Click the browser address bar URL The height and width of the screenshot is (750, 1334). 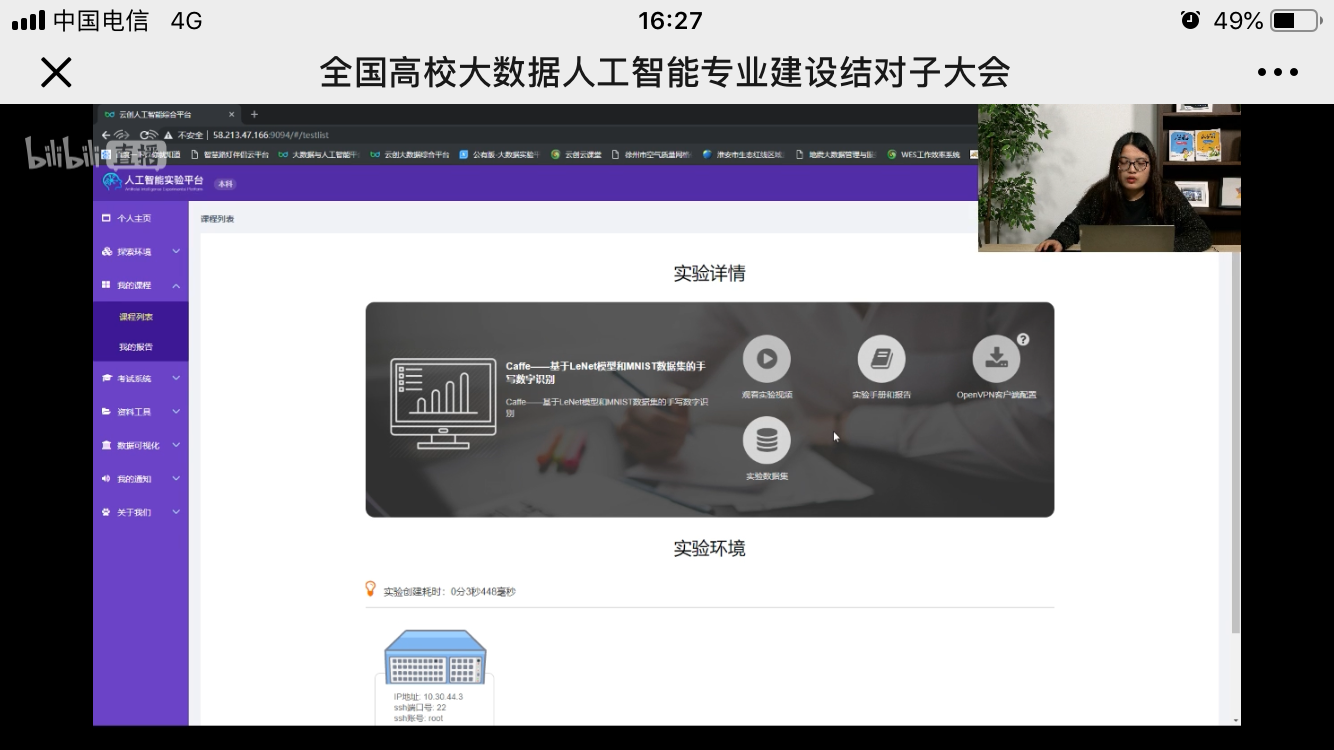[x=270, y=135]
